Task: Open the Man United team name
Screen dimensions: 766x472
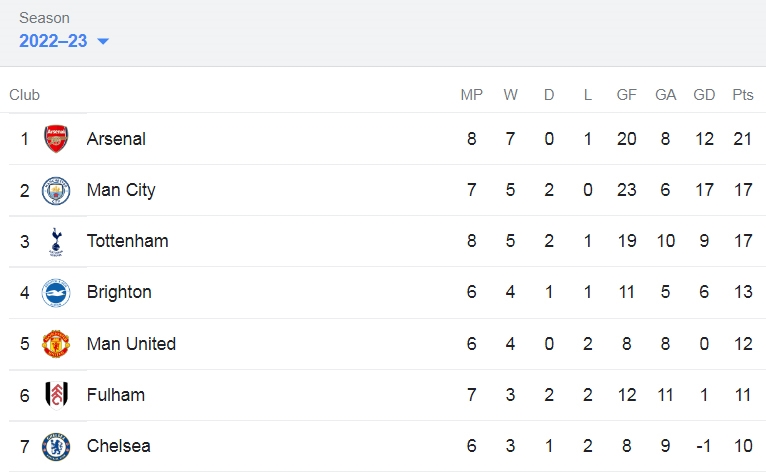Action: 131,343
